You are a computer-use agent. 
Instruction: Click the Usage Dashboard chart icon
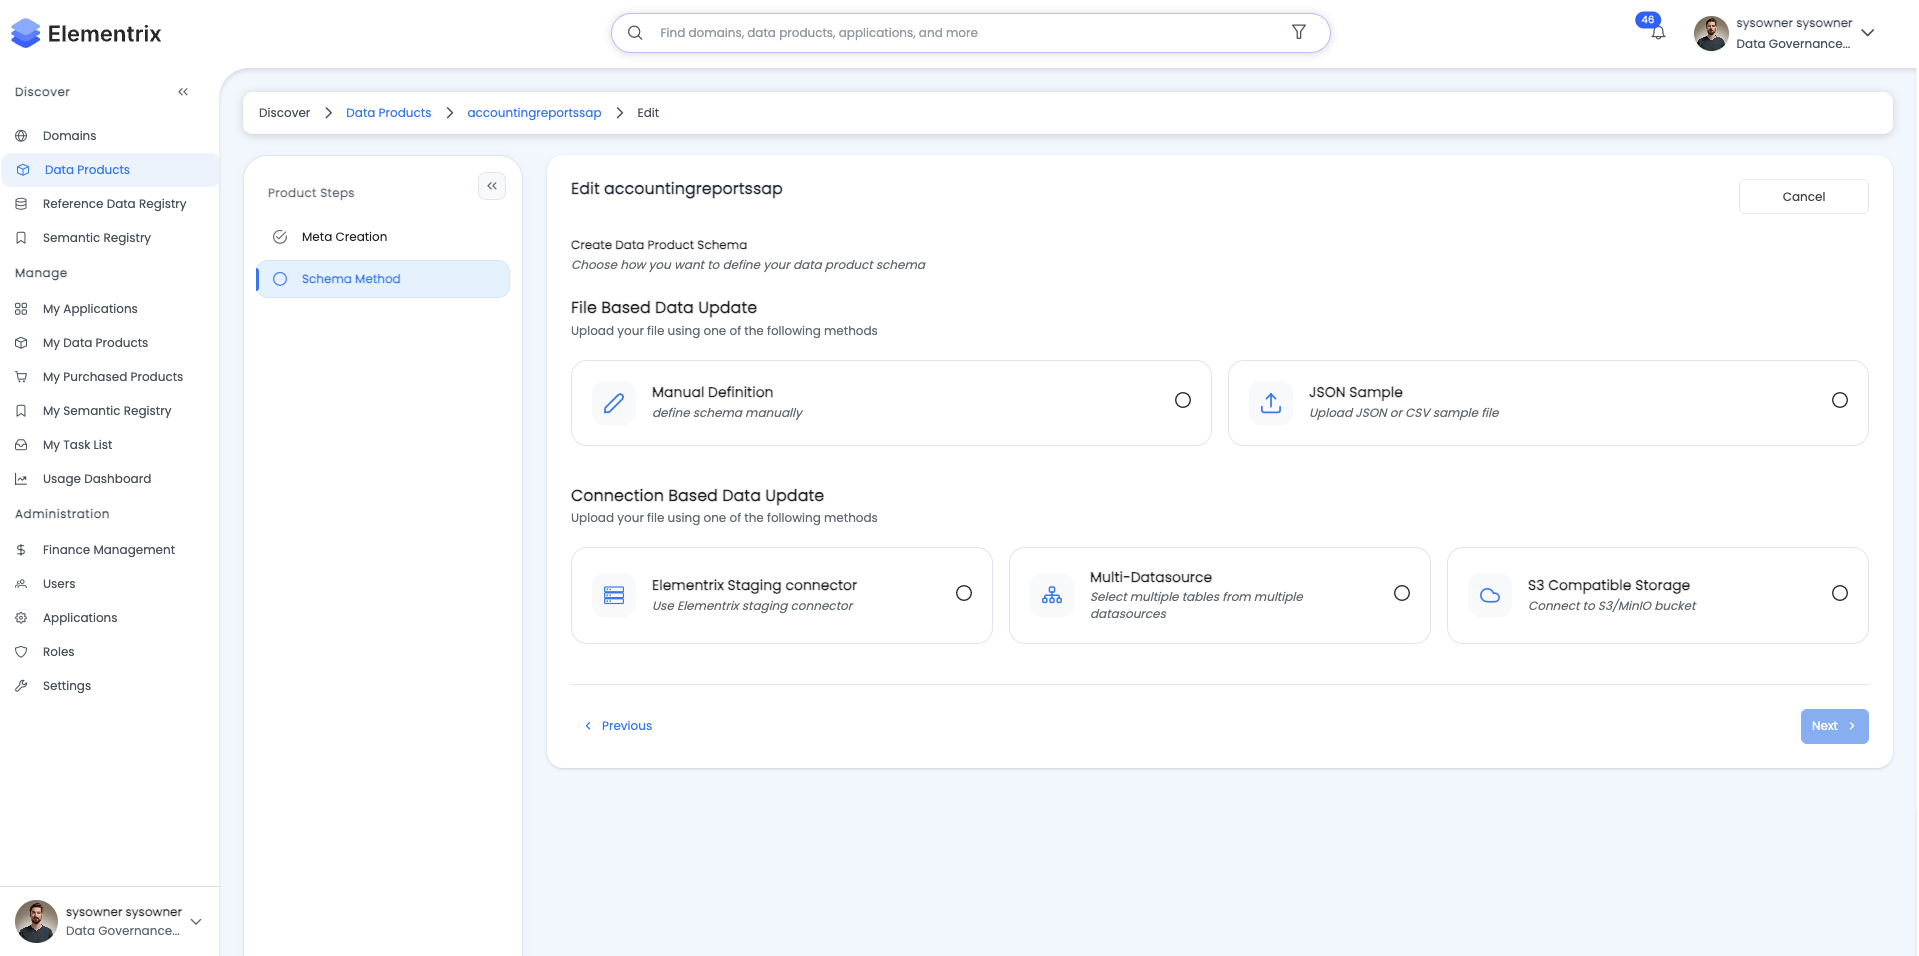[x=21, y=478]
